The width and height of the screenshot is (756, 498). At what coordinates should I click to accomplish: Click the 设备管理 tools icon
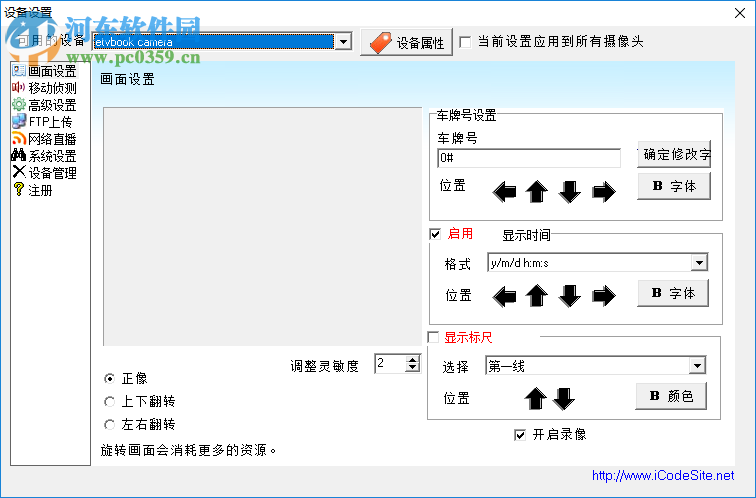(19, 173)
